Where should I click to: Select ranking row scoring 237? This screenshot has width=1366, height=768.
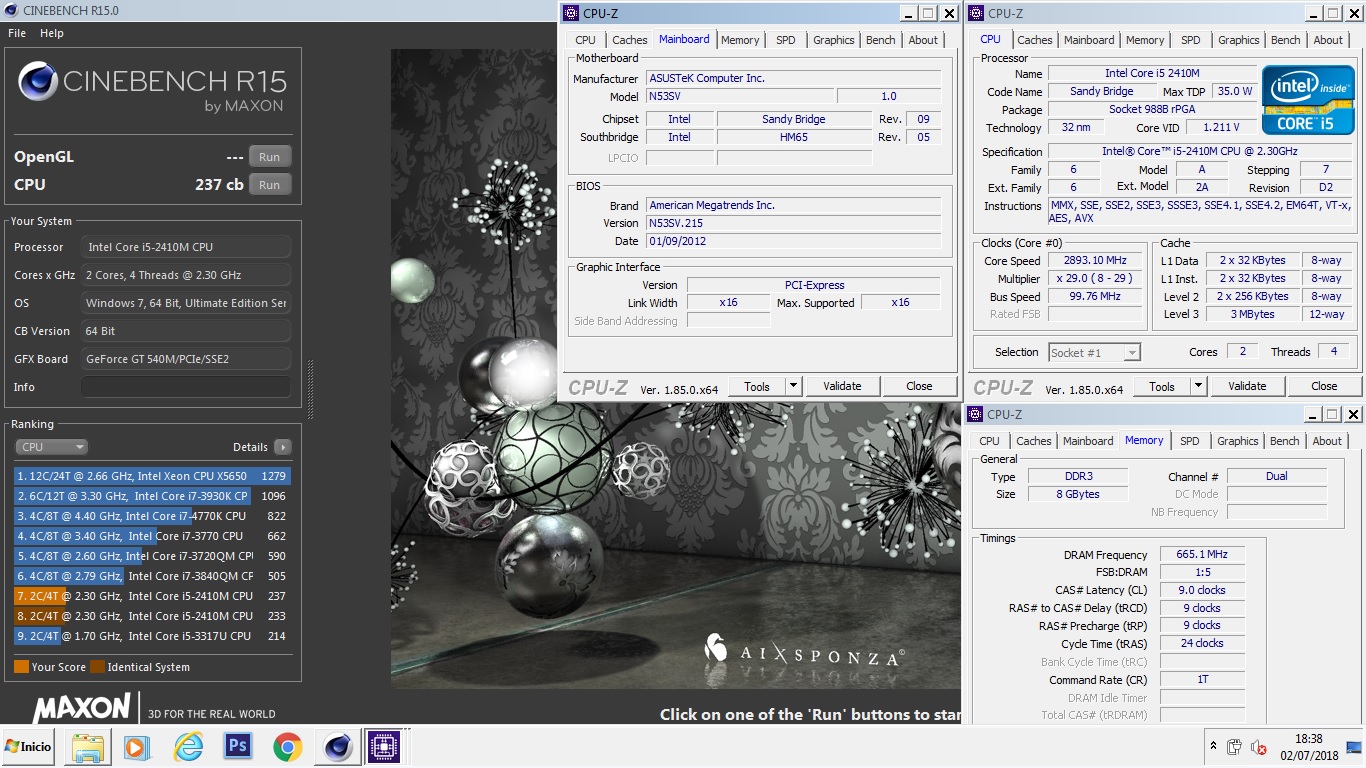coord(152,596)
